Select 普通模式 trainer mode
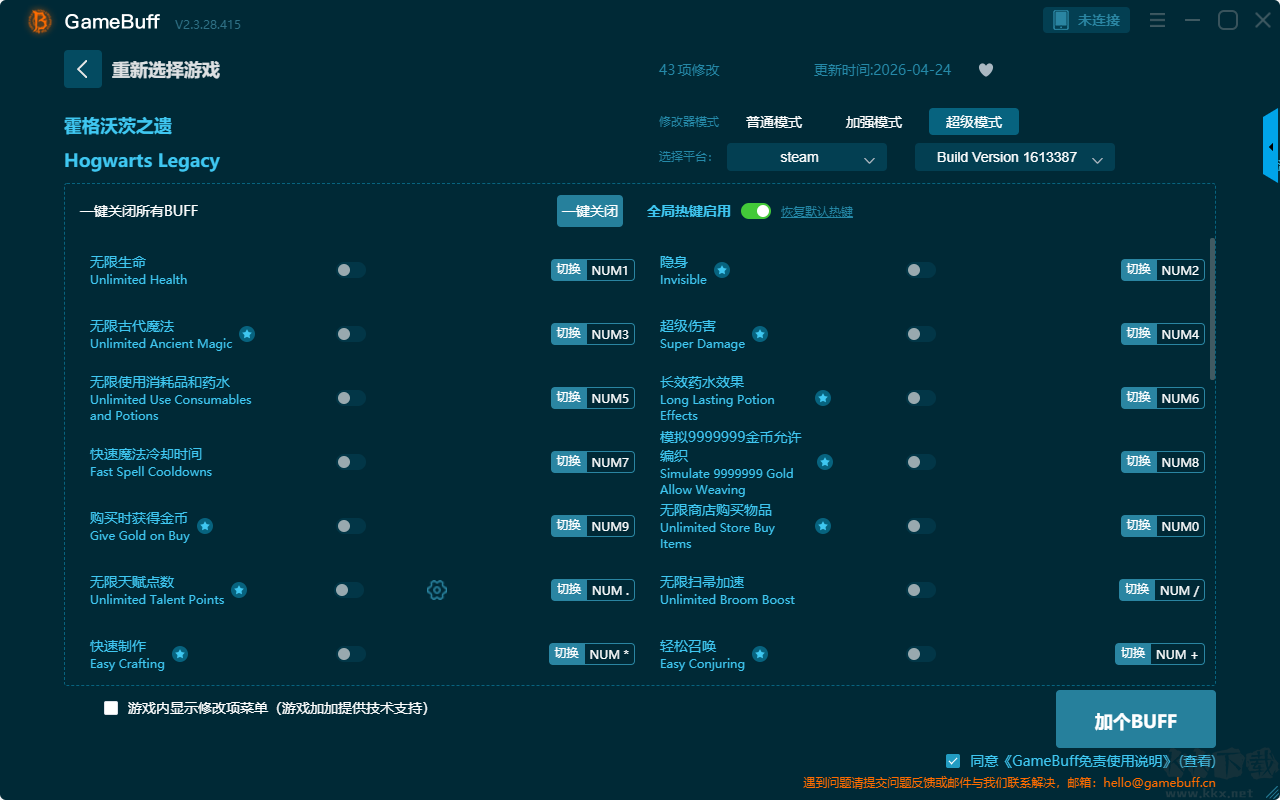Screen dimensions: 1280x800 point(774,122)
